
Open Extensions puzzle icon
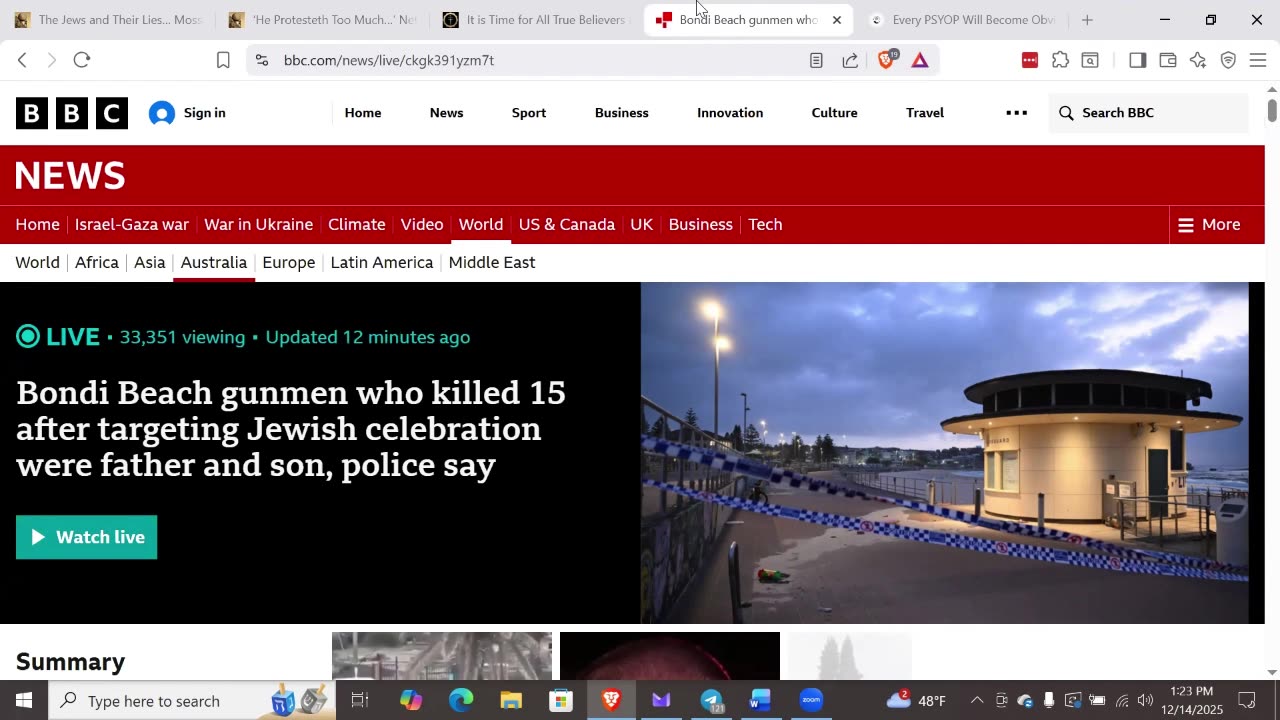[1060, 60]
